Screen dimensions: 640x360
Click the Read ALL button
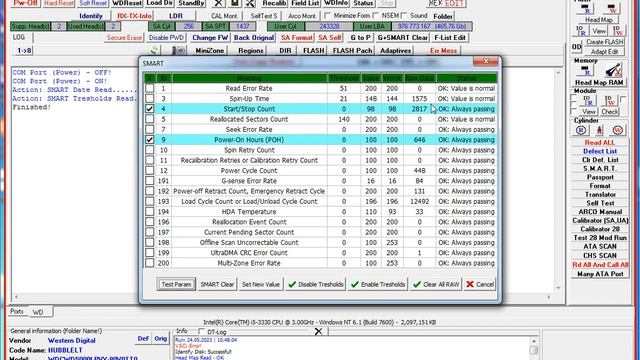coord(600,142)
